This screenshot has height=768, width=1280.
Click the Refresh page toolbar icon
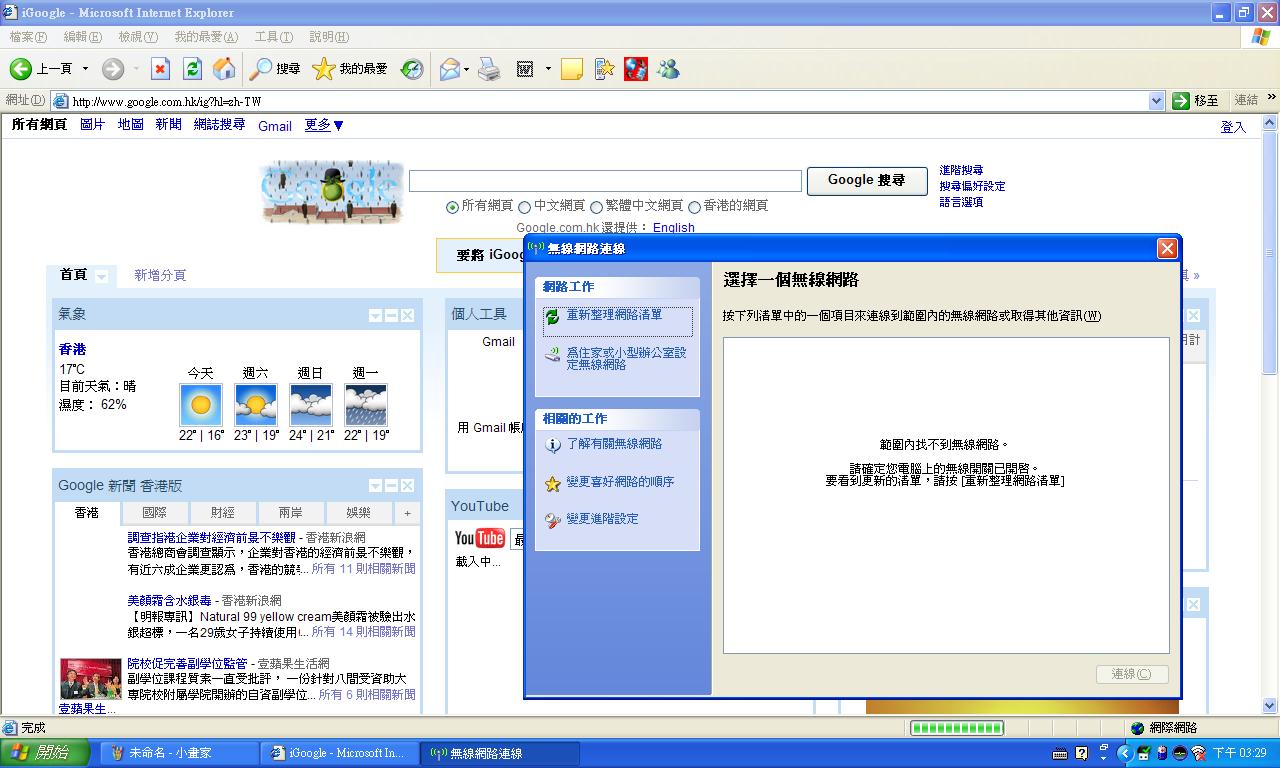pyautogui.click(x=193, y=69)
